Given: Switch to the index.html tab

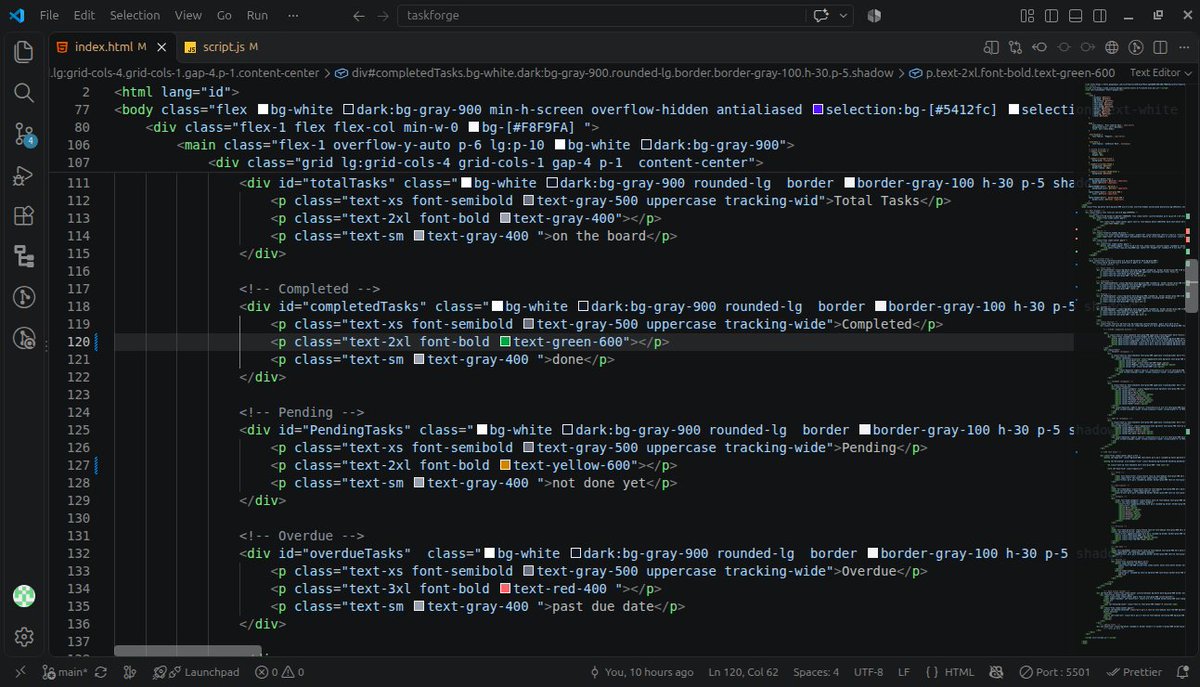Looking at the screenshot, I should (111, 47).
